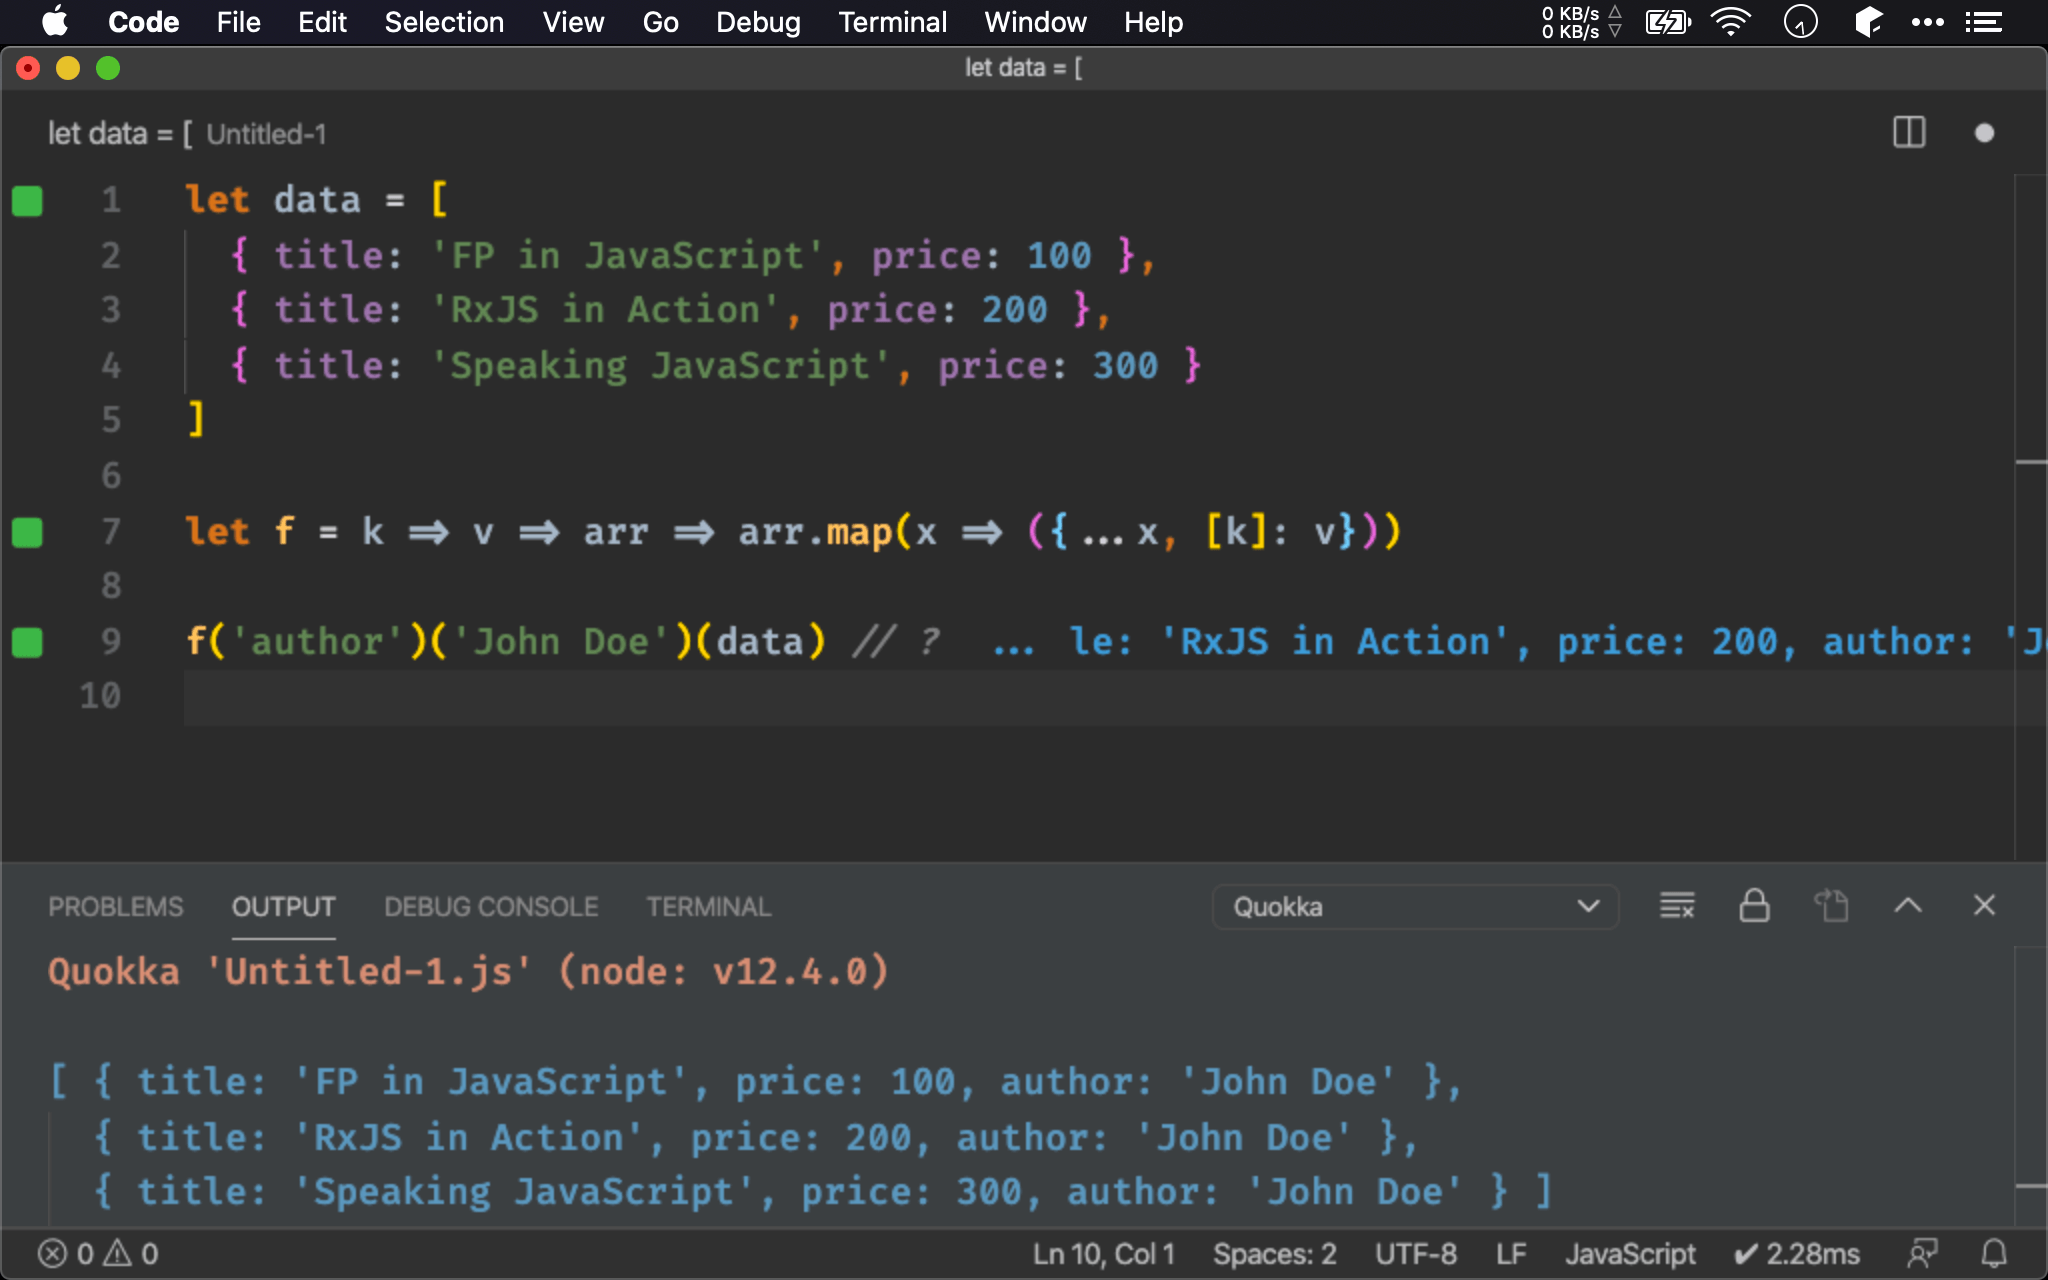The width and height of the screenshot is (2048, 1280).
Task: Open the File menu
Action: 238,21
